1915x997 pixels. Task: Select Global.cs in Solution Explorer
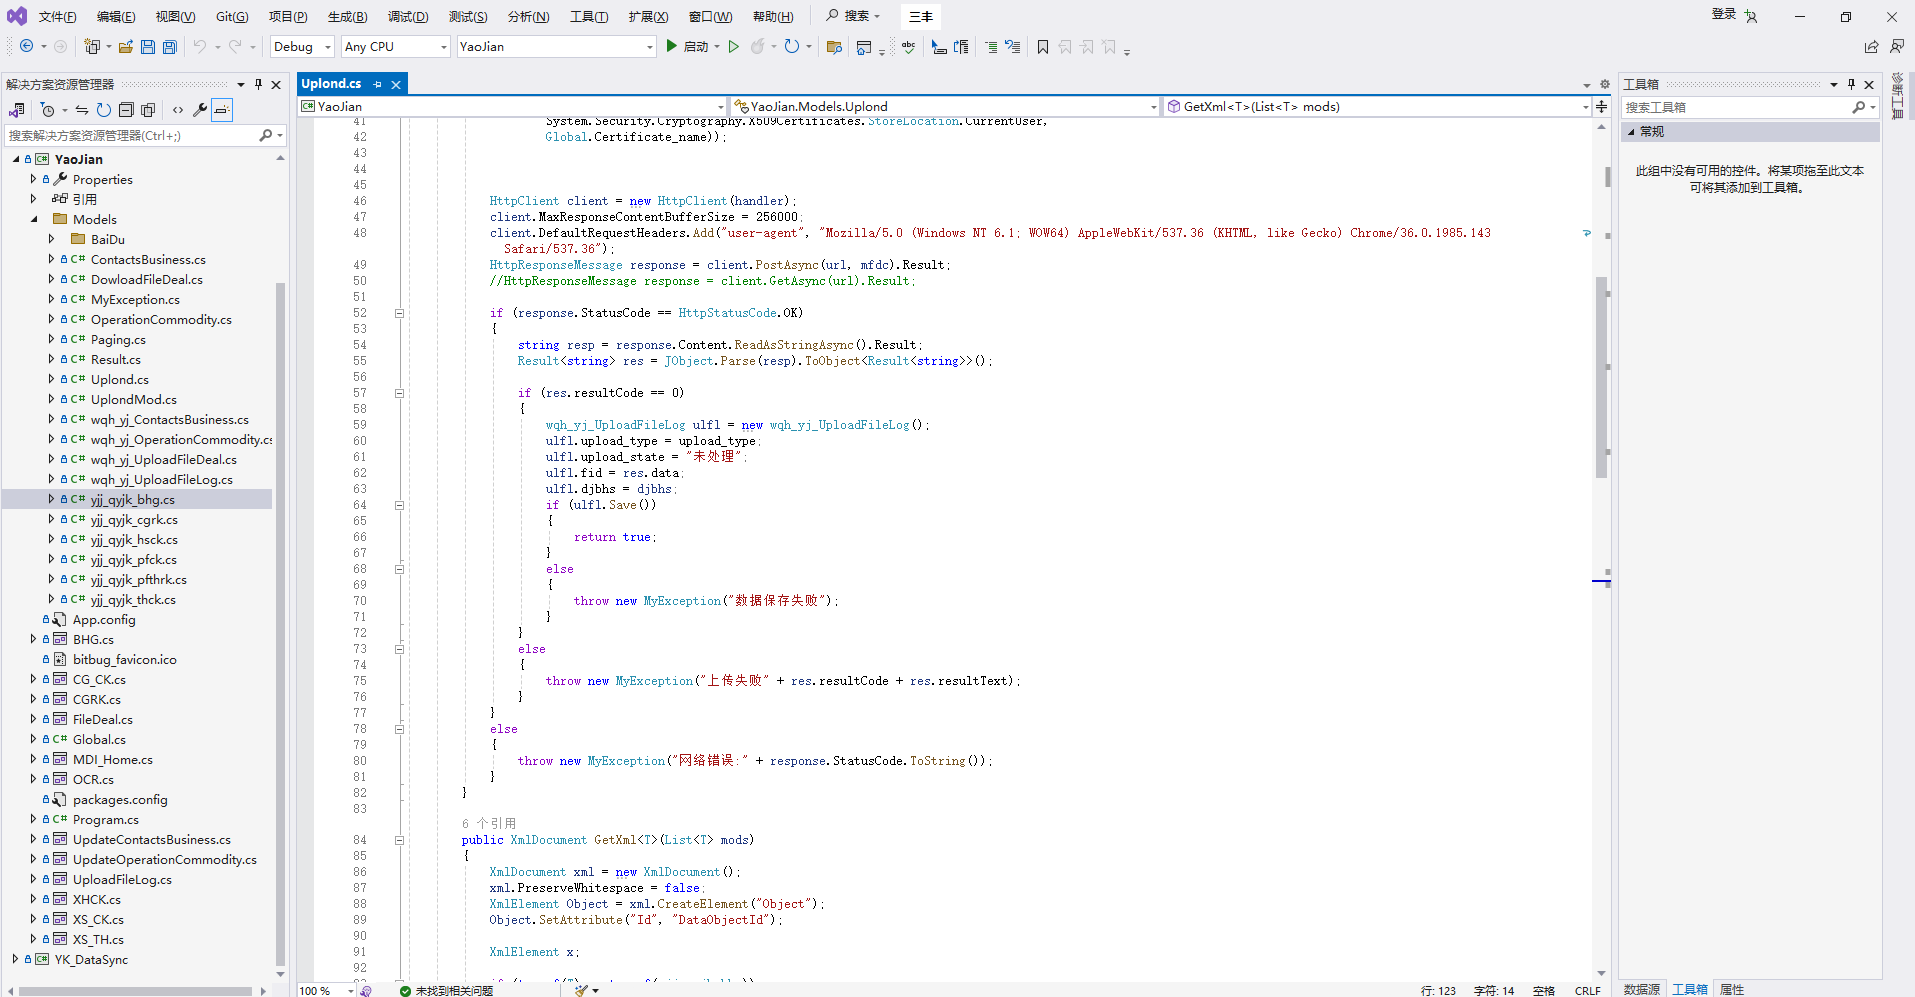point(99,739)
